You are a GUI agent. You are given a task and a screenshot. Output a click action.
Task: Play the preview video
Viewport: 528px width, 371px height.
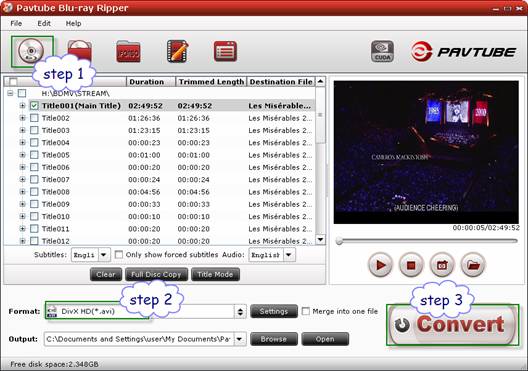[x=380, y=265]
